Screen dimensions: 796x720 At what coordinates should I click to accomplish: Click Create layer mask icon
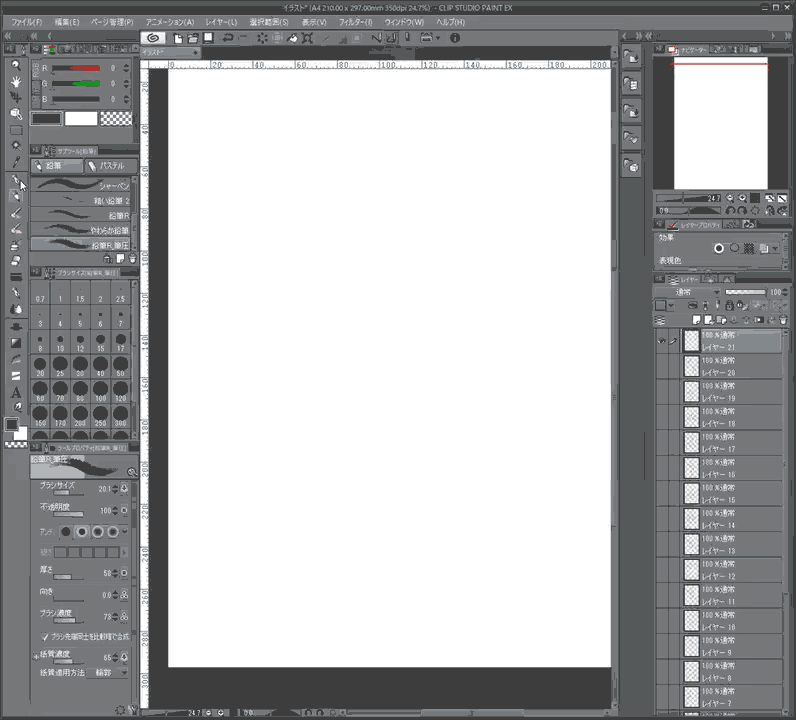[758, 320]
